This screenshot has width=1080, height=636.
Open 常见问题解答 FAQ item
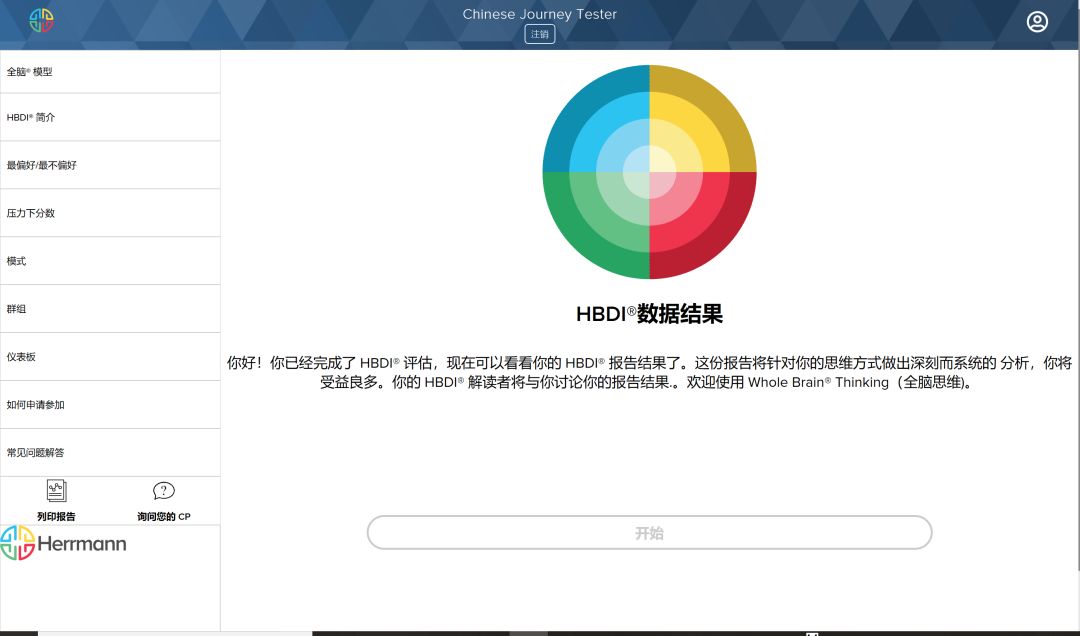110,453
